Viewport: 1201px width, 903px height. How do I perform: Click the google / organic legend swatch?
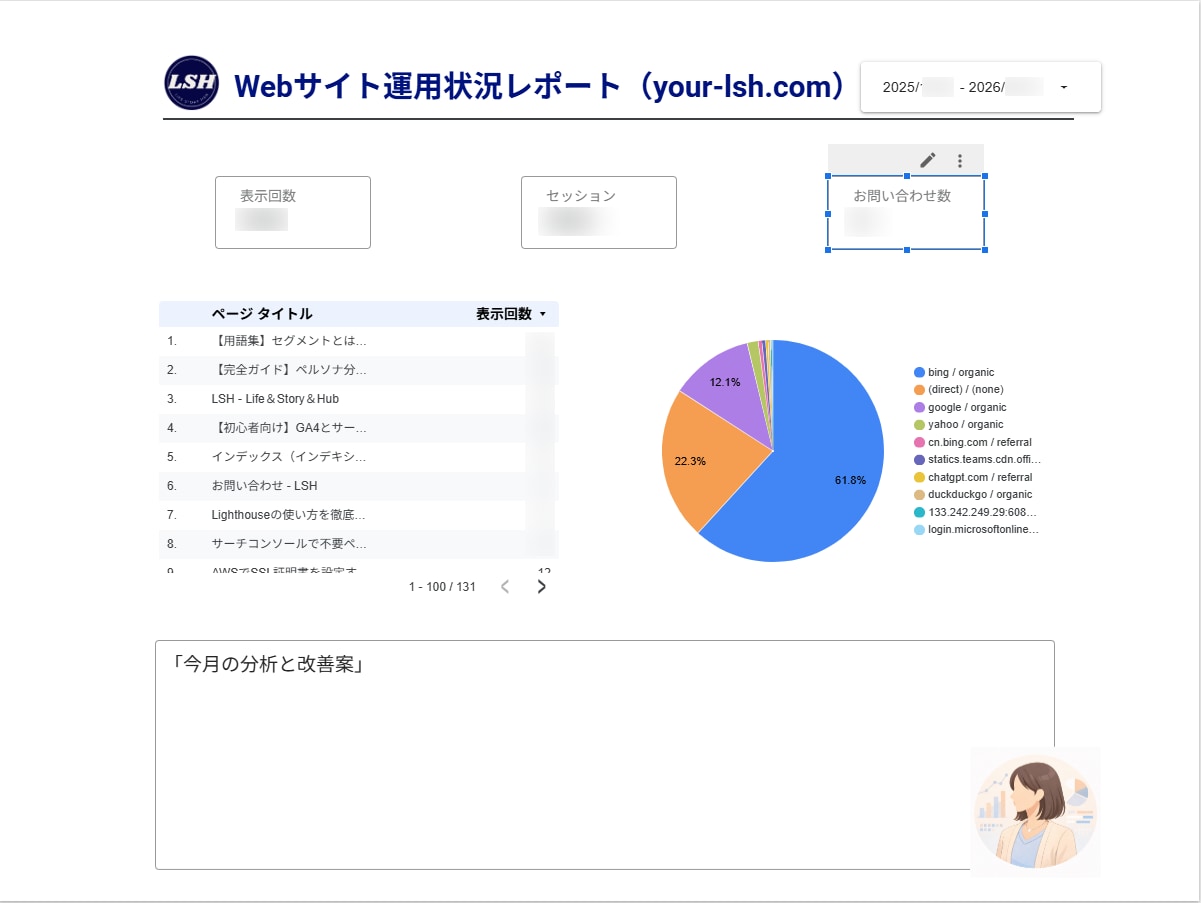(x=919, y=407)
